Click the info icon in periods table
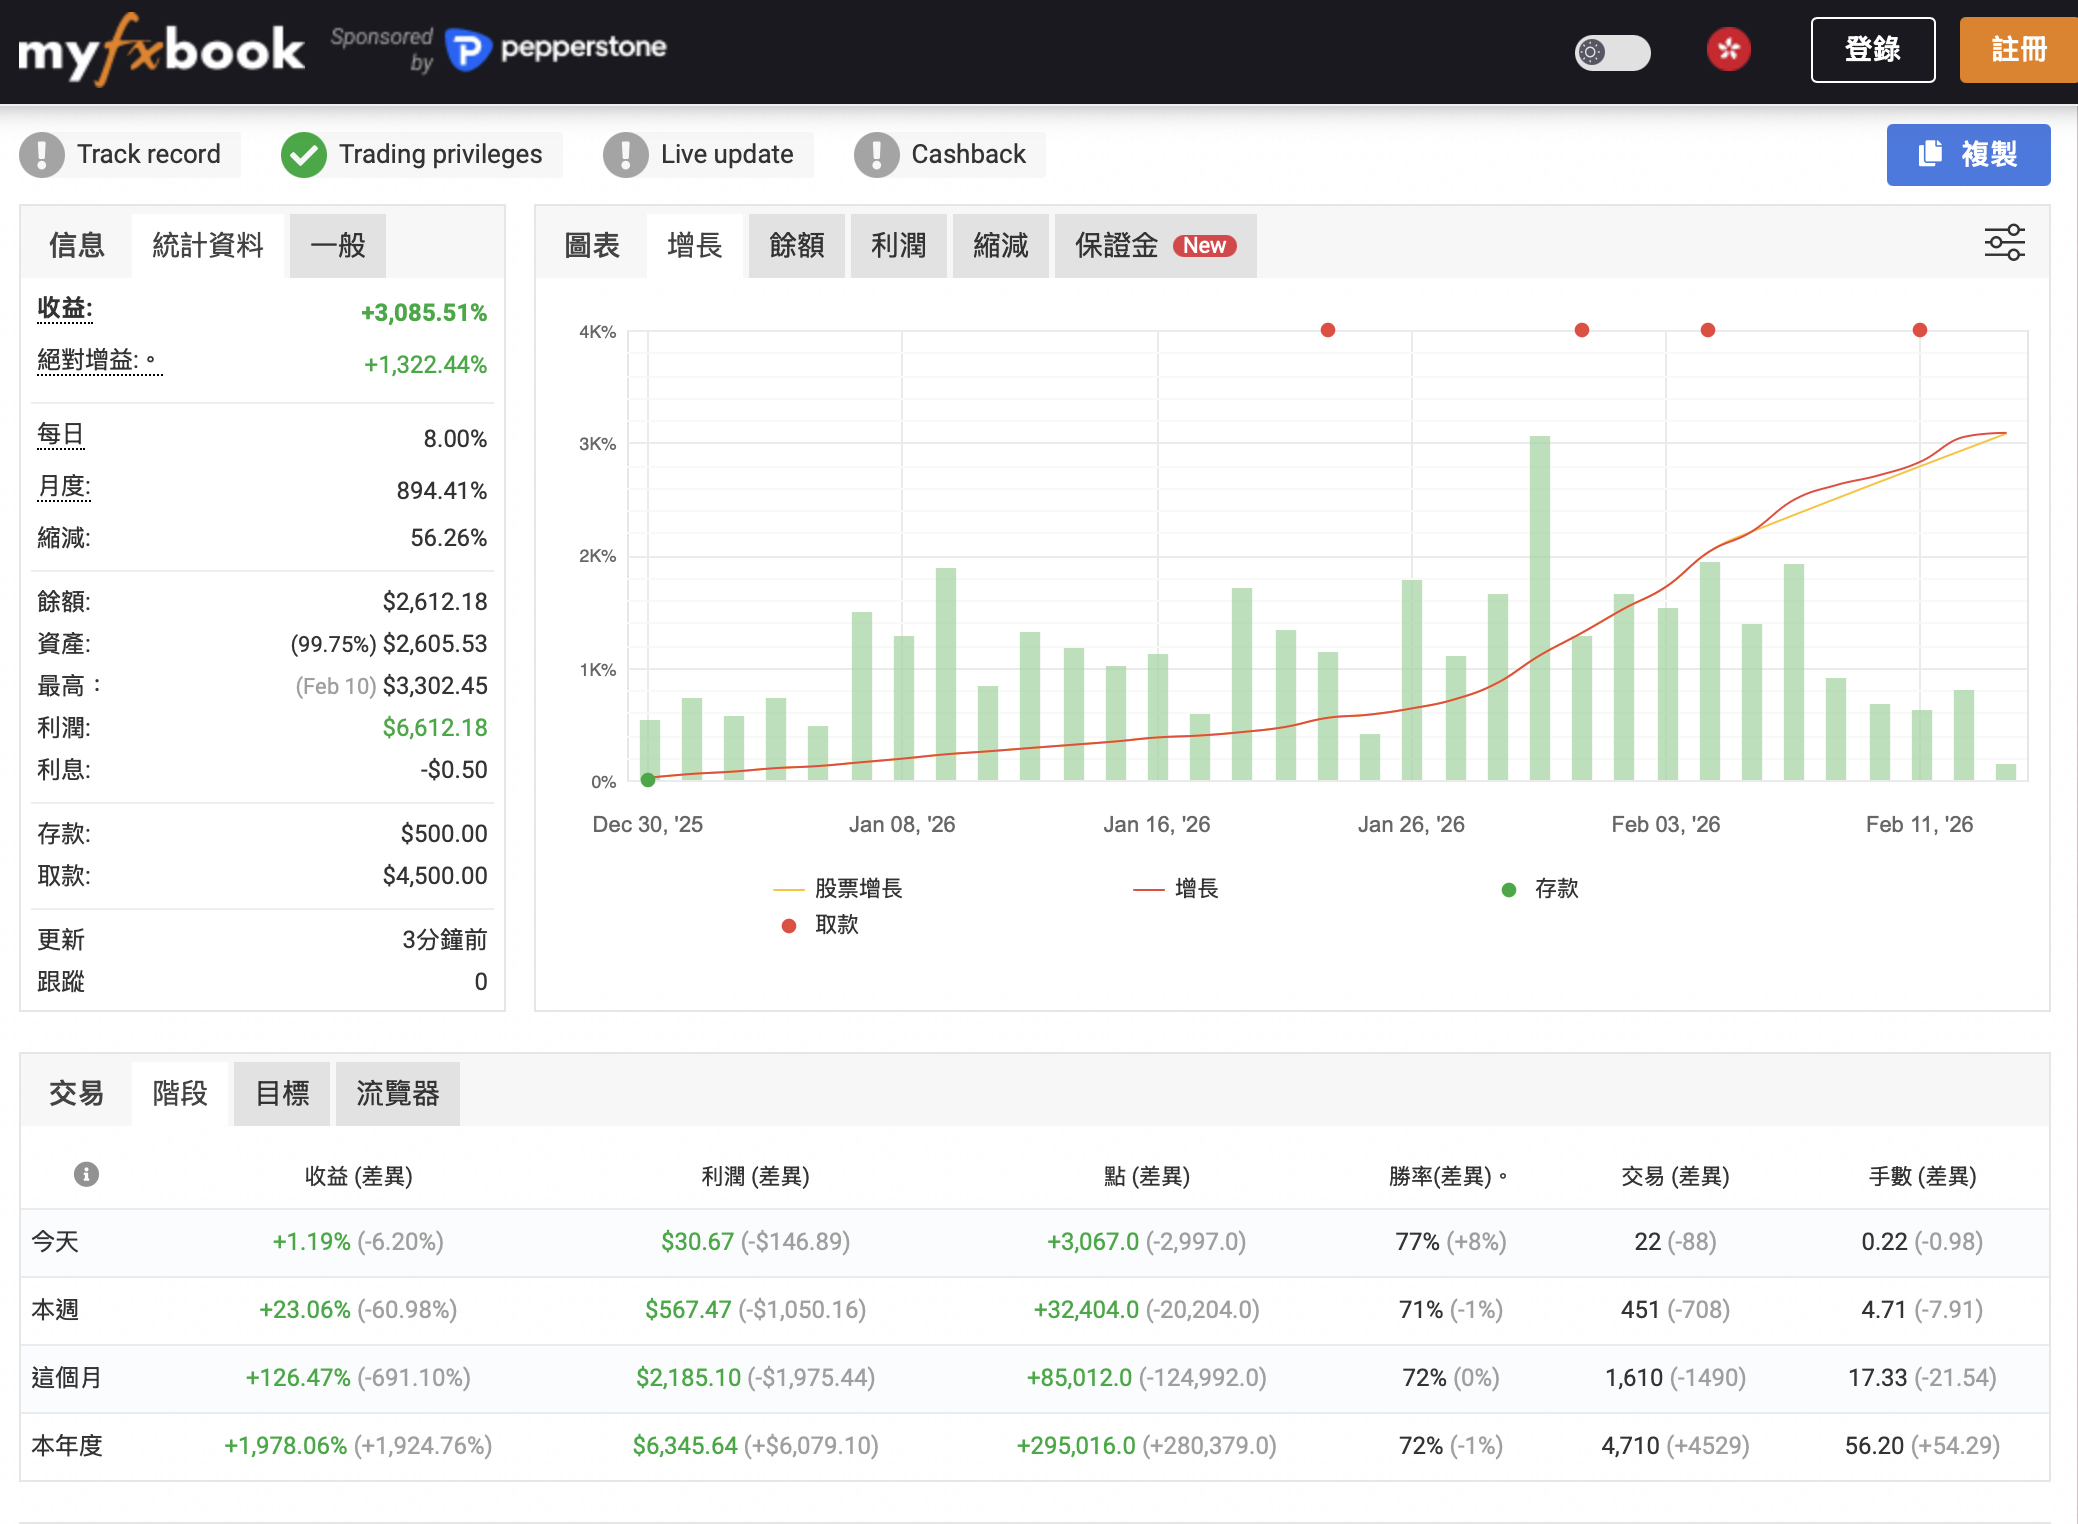This screenshot has height=1524, width=2078. pyautogui.click(x=87, y=1174)
